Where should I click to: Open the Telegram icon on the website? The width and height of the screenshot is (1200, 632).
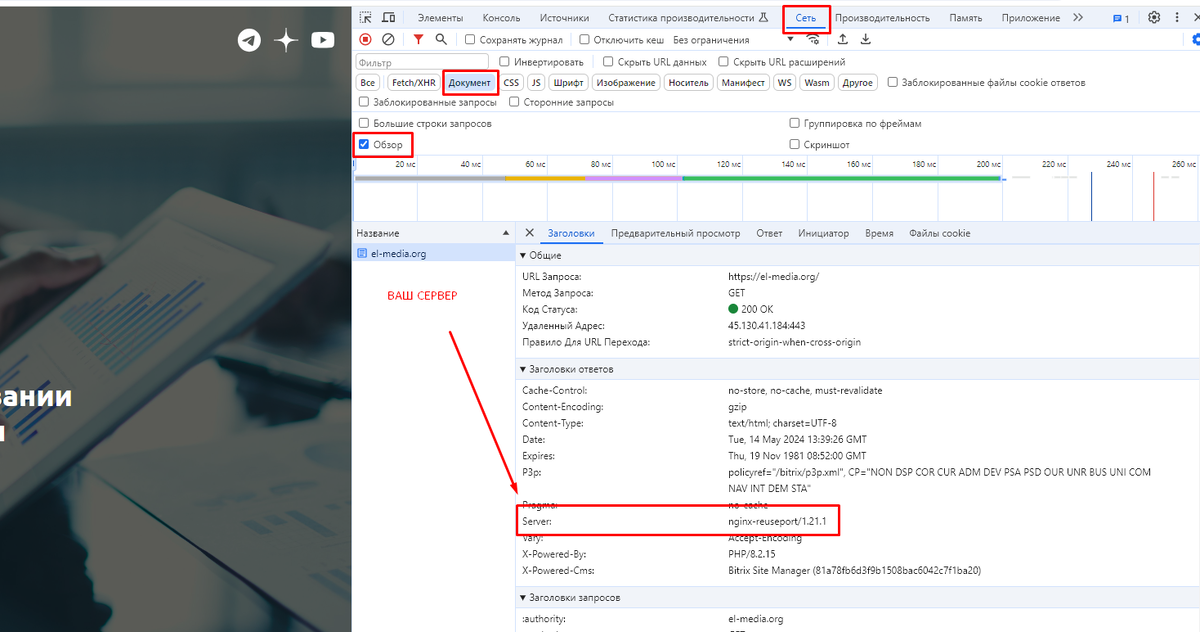point(249,40)
